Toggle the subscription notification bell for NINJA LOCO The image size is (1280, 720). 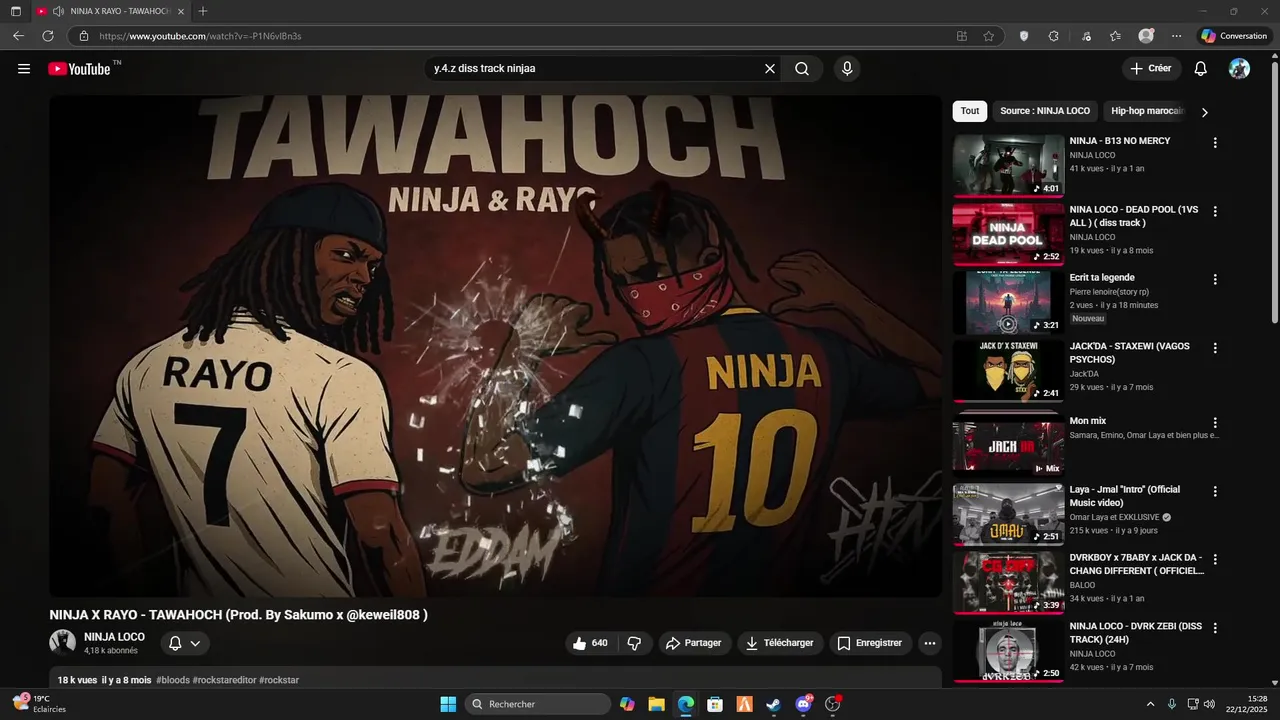[175, 643]
